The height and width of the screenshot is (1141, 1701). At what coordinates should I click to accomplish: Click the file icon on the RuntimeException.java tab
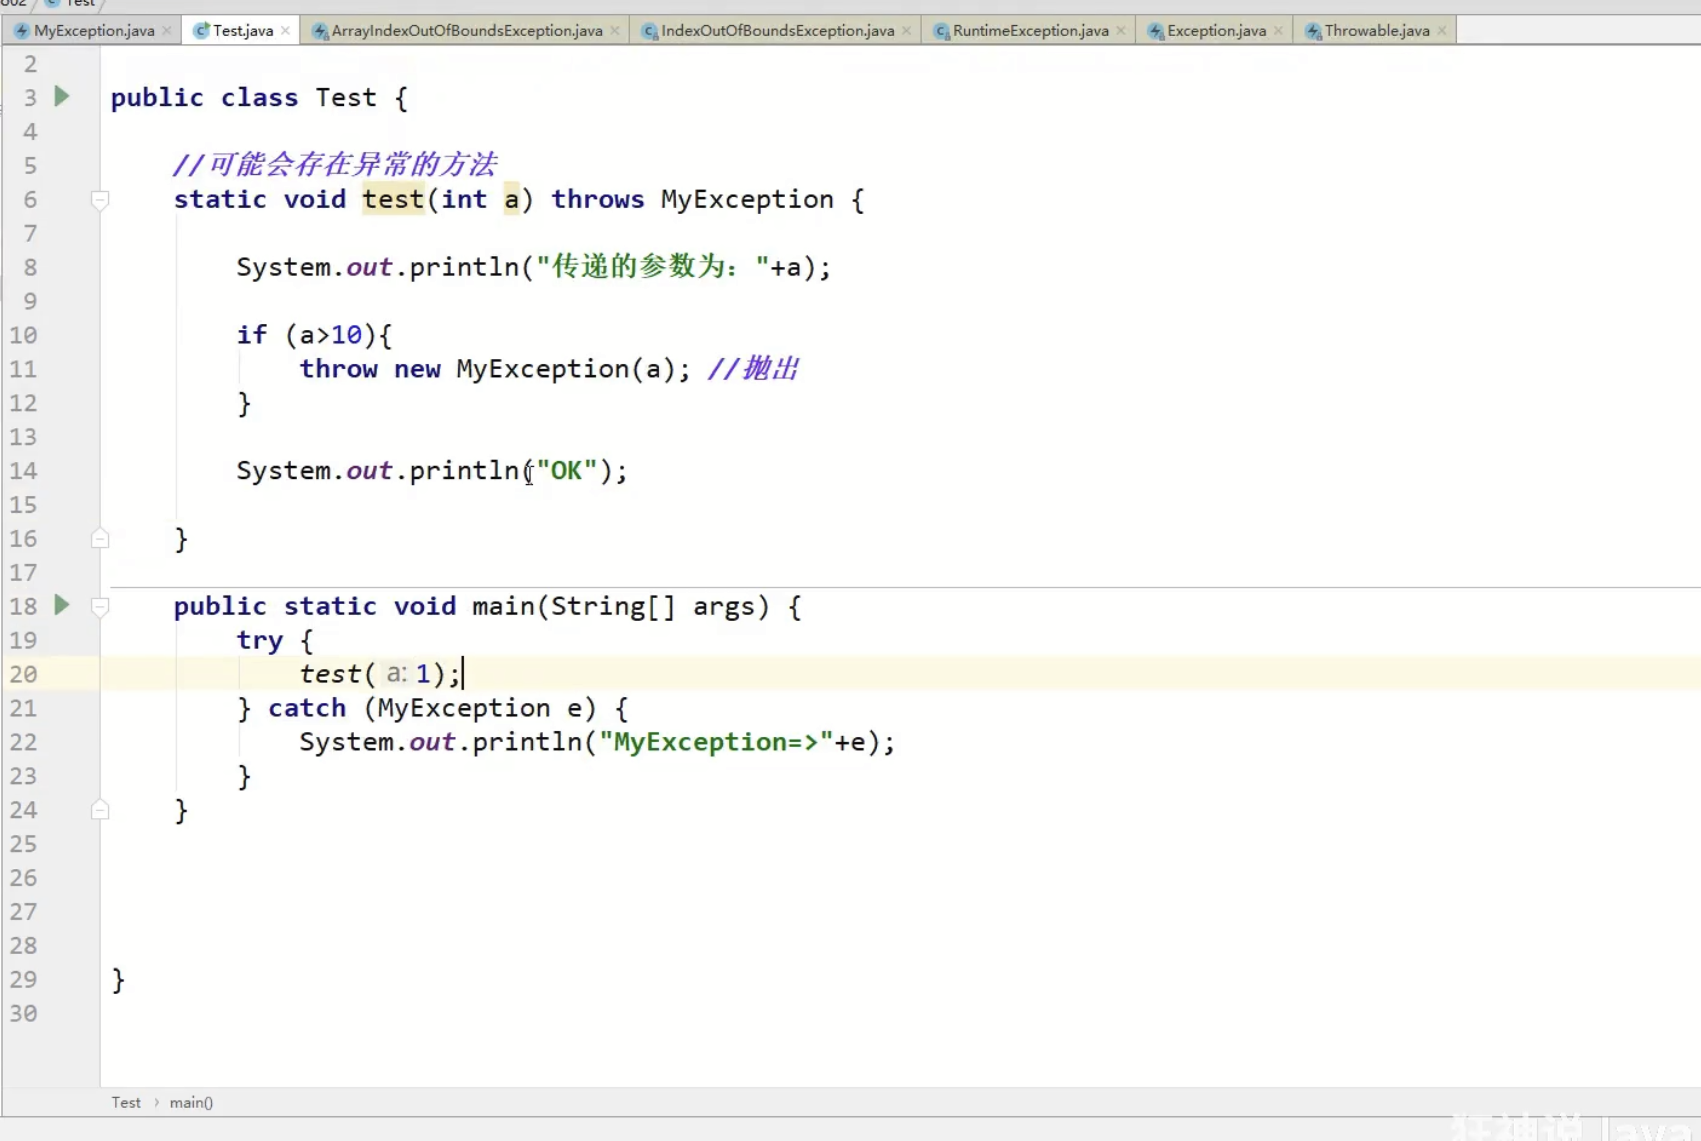tap(941, 31)
